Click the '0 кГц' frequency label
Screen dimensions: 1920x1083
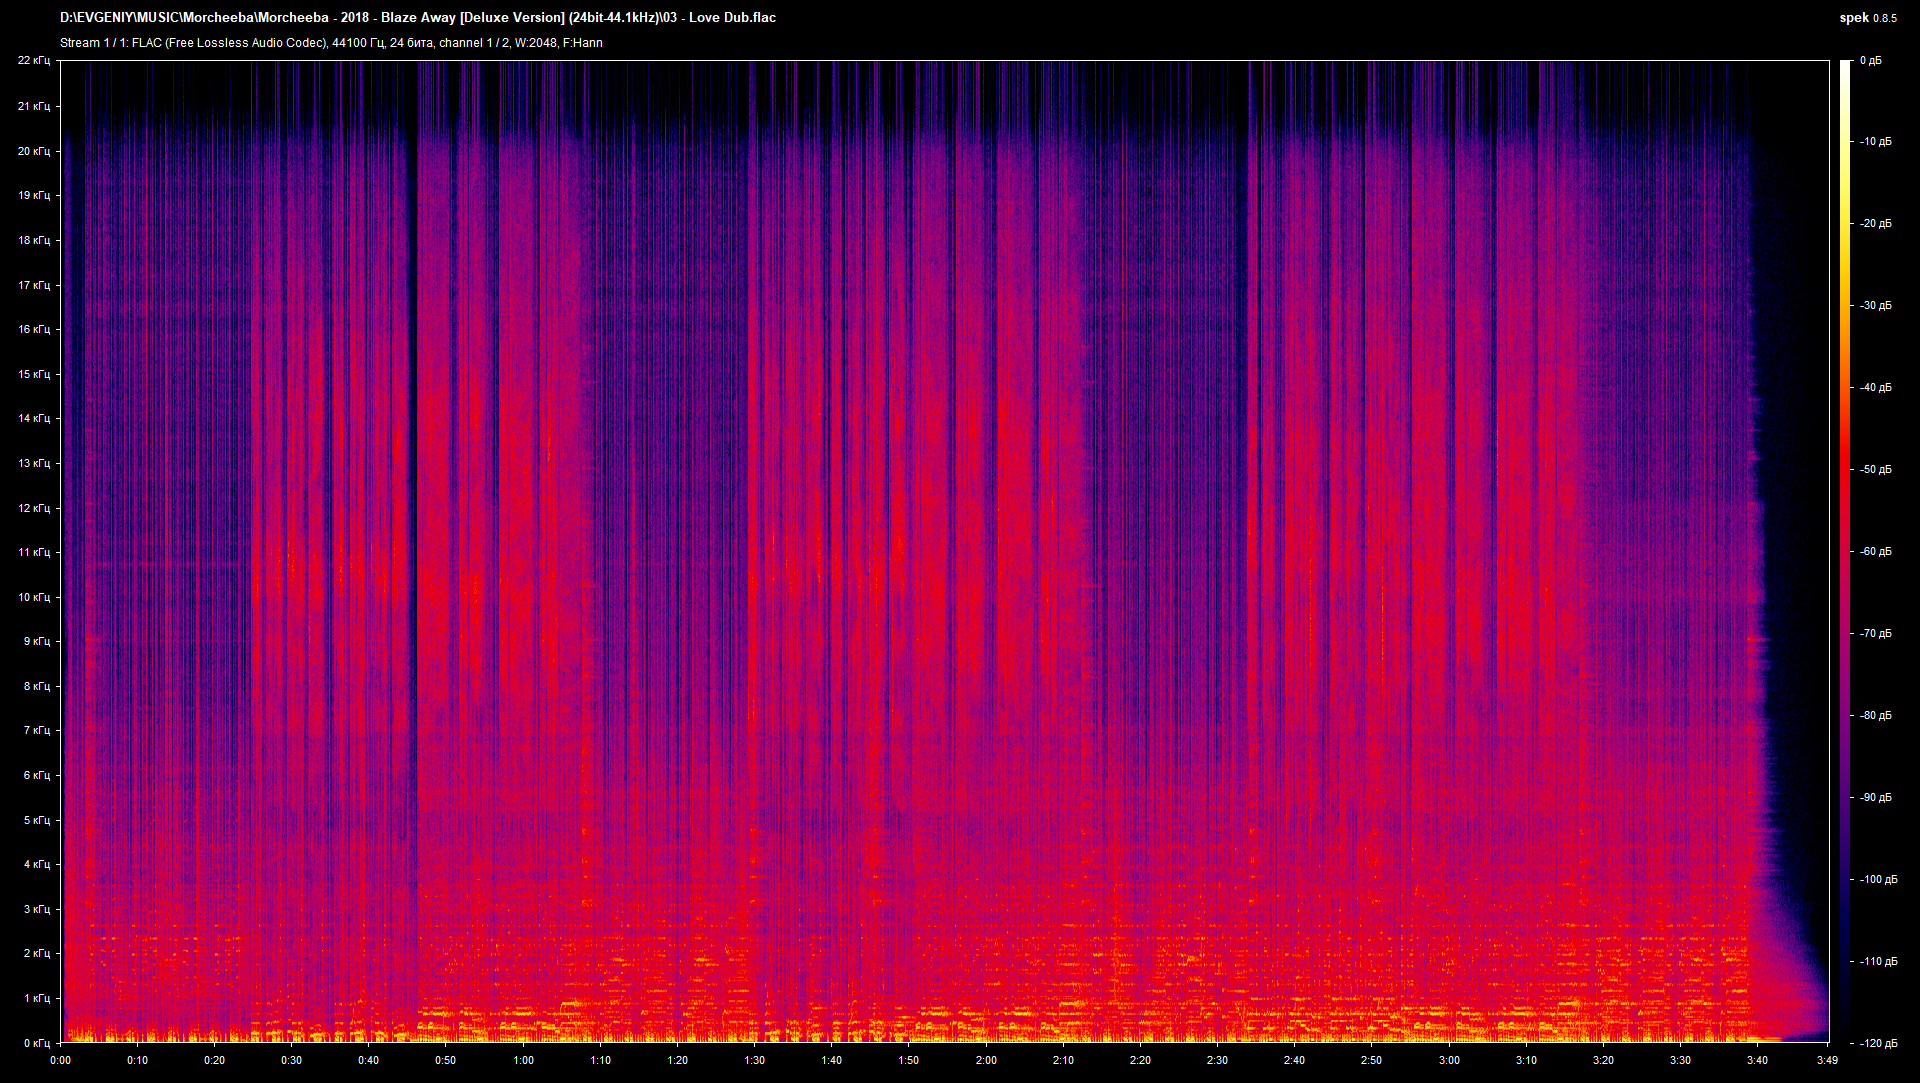[36, 1043]
